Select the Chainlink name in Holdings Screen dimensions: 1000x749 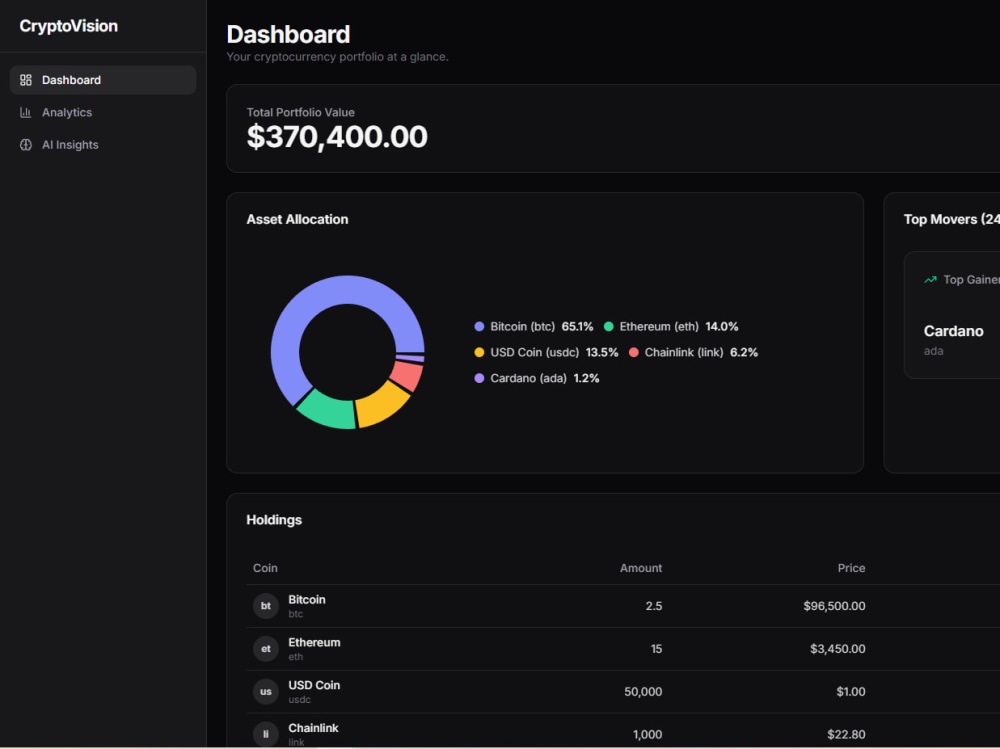313,728
